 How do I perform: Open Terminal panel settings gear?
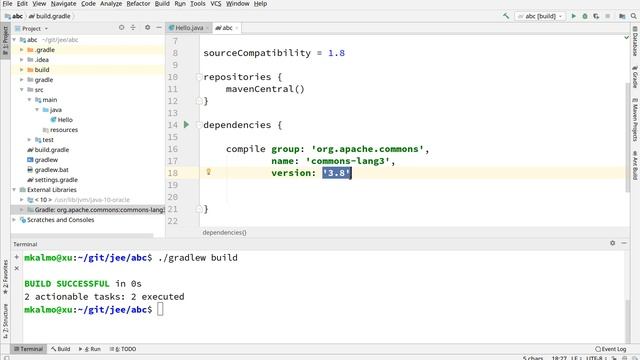pyautogui.click(x=613, y=243)
